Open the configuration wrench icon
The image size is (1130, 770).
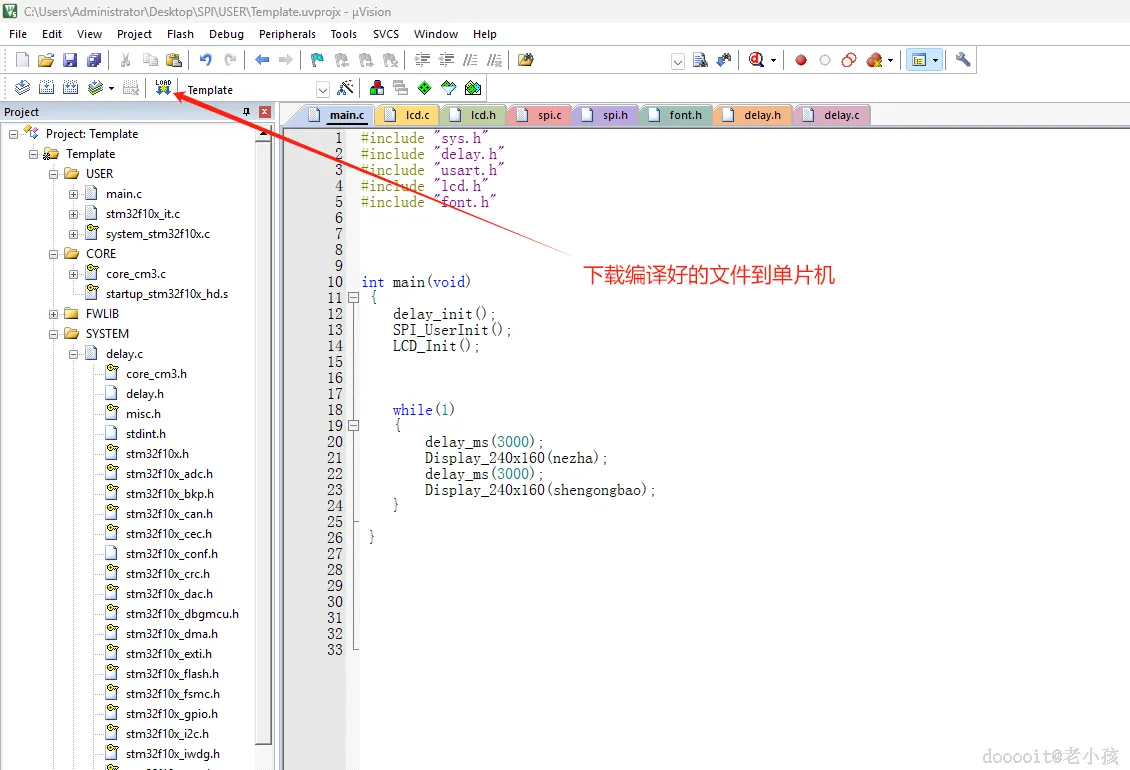pos(963,60)
